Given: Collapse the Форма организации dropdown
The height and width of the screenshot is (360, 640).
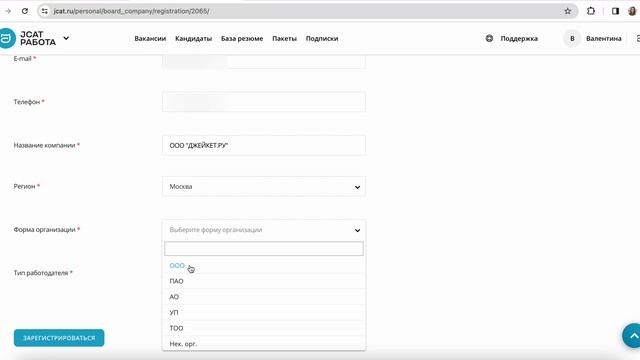Looking at the screenshot, I should click(x=264, y=230).
